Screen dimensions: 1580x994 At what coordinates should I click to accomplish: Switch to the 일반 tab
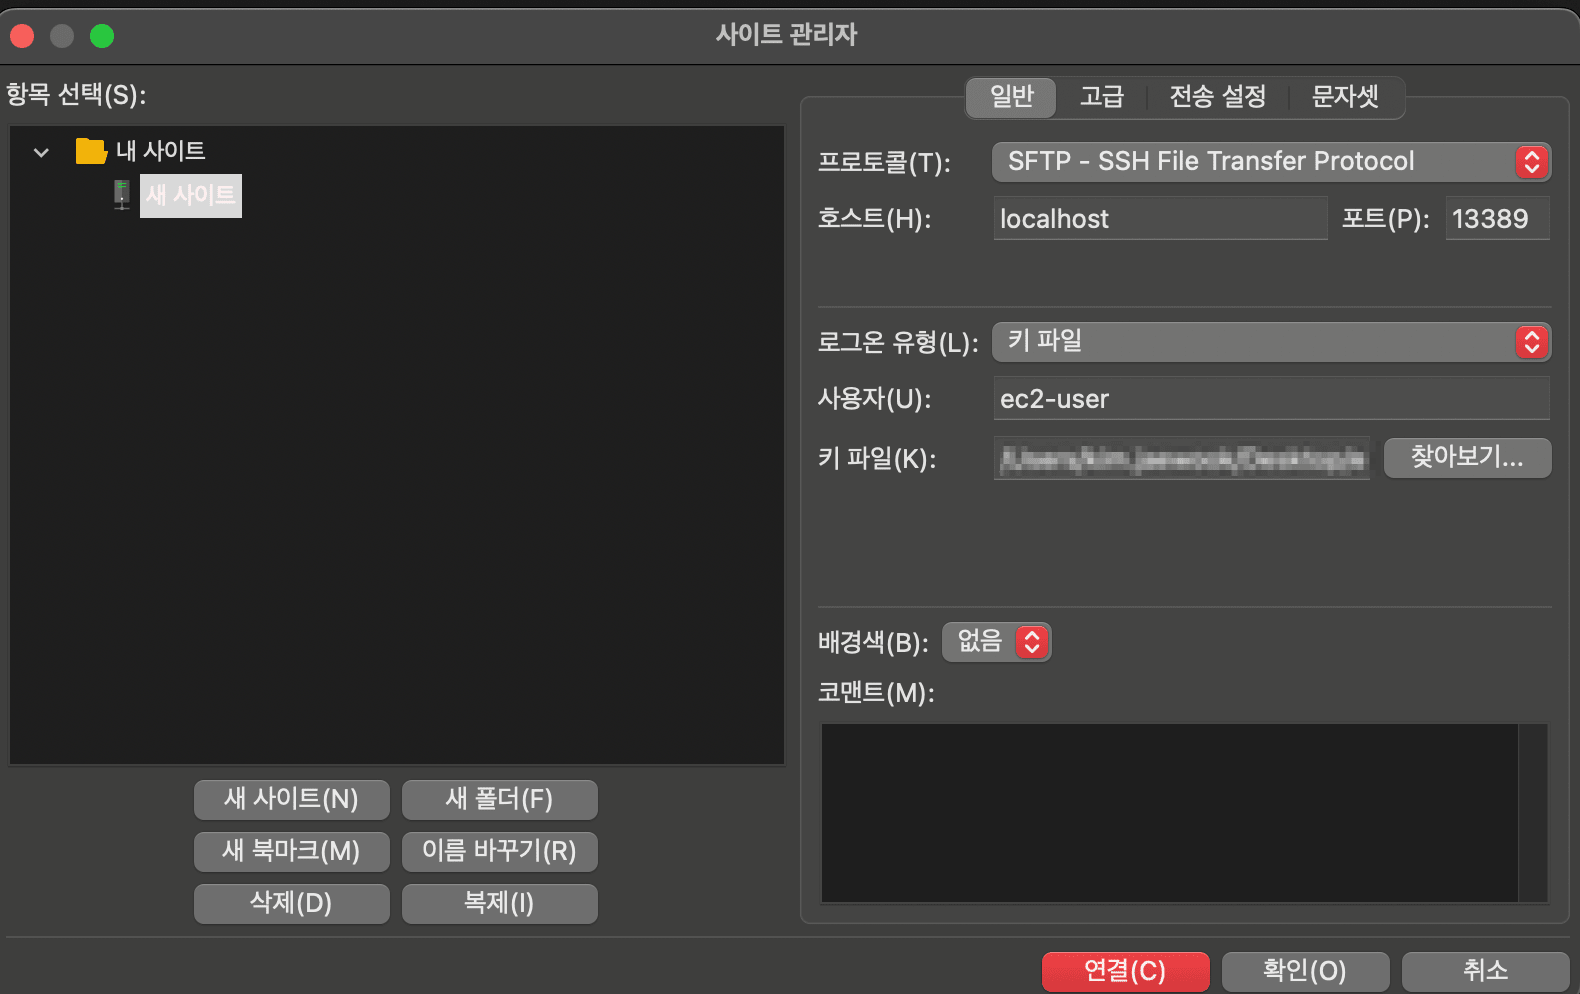pos(1011,97)
